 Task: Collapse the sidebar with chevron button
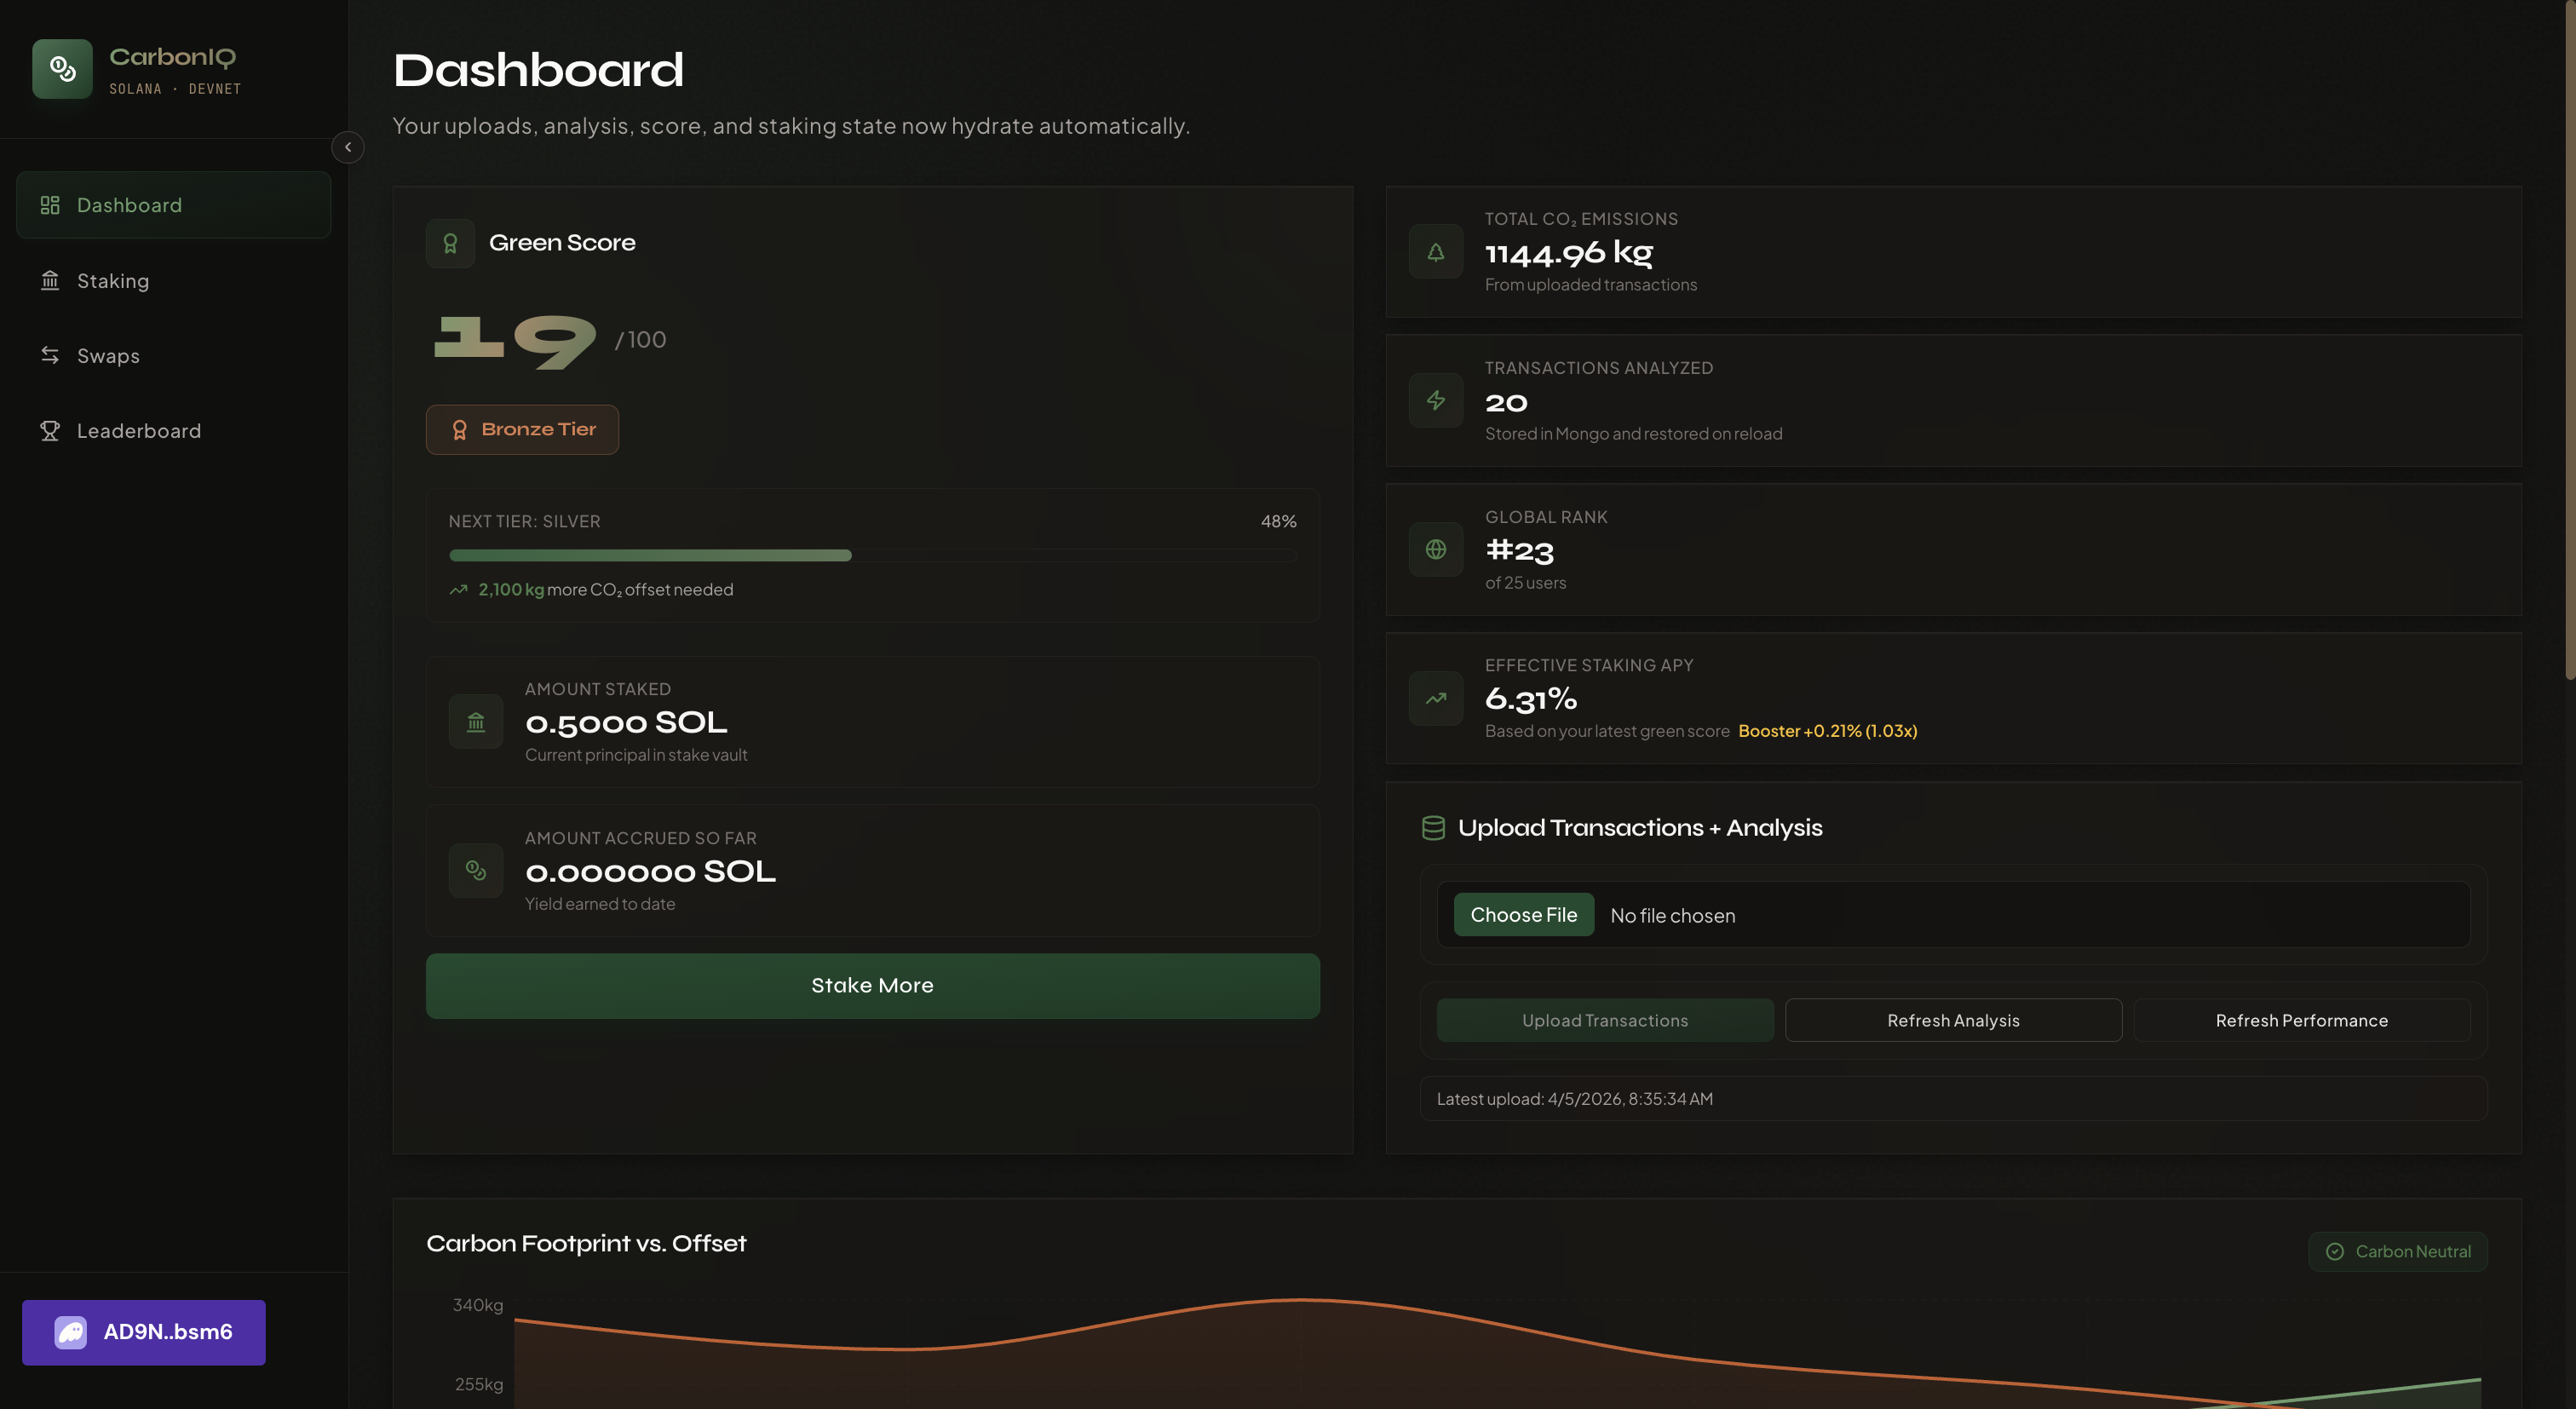pos(348,147)
